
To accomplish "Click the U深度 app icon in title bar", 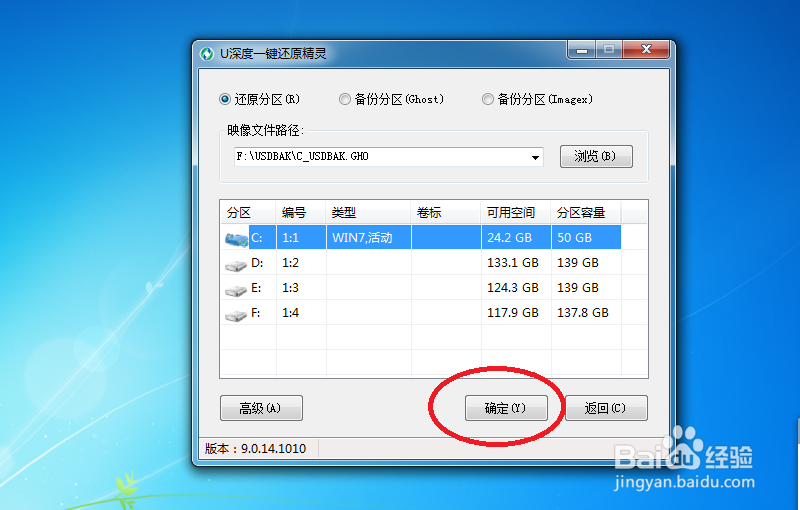I will click(207, 54).
